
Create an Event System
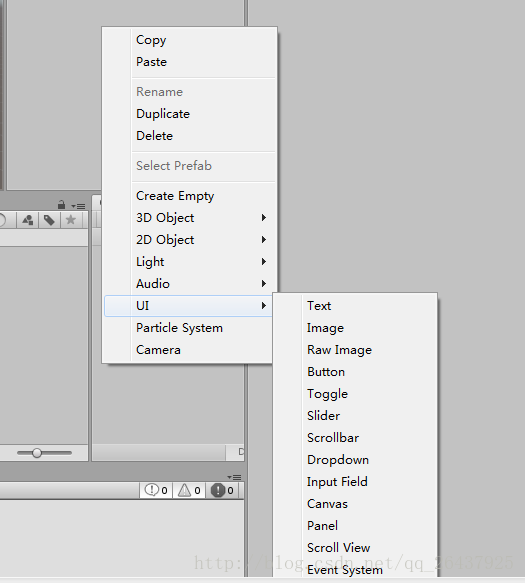[x=355, y=569]
